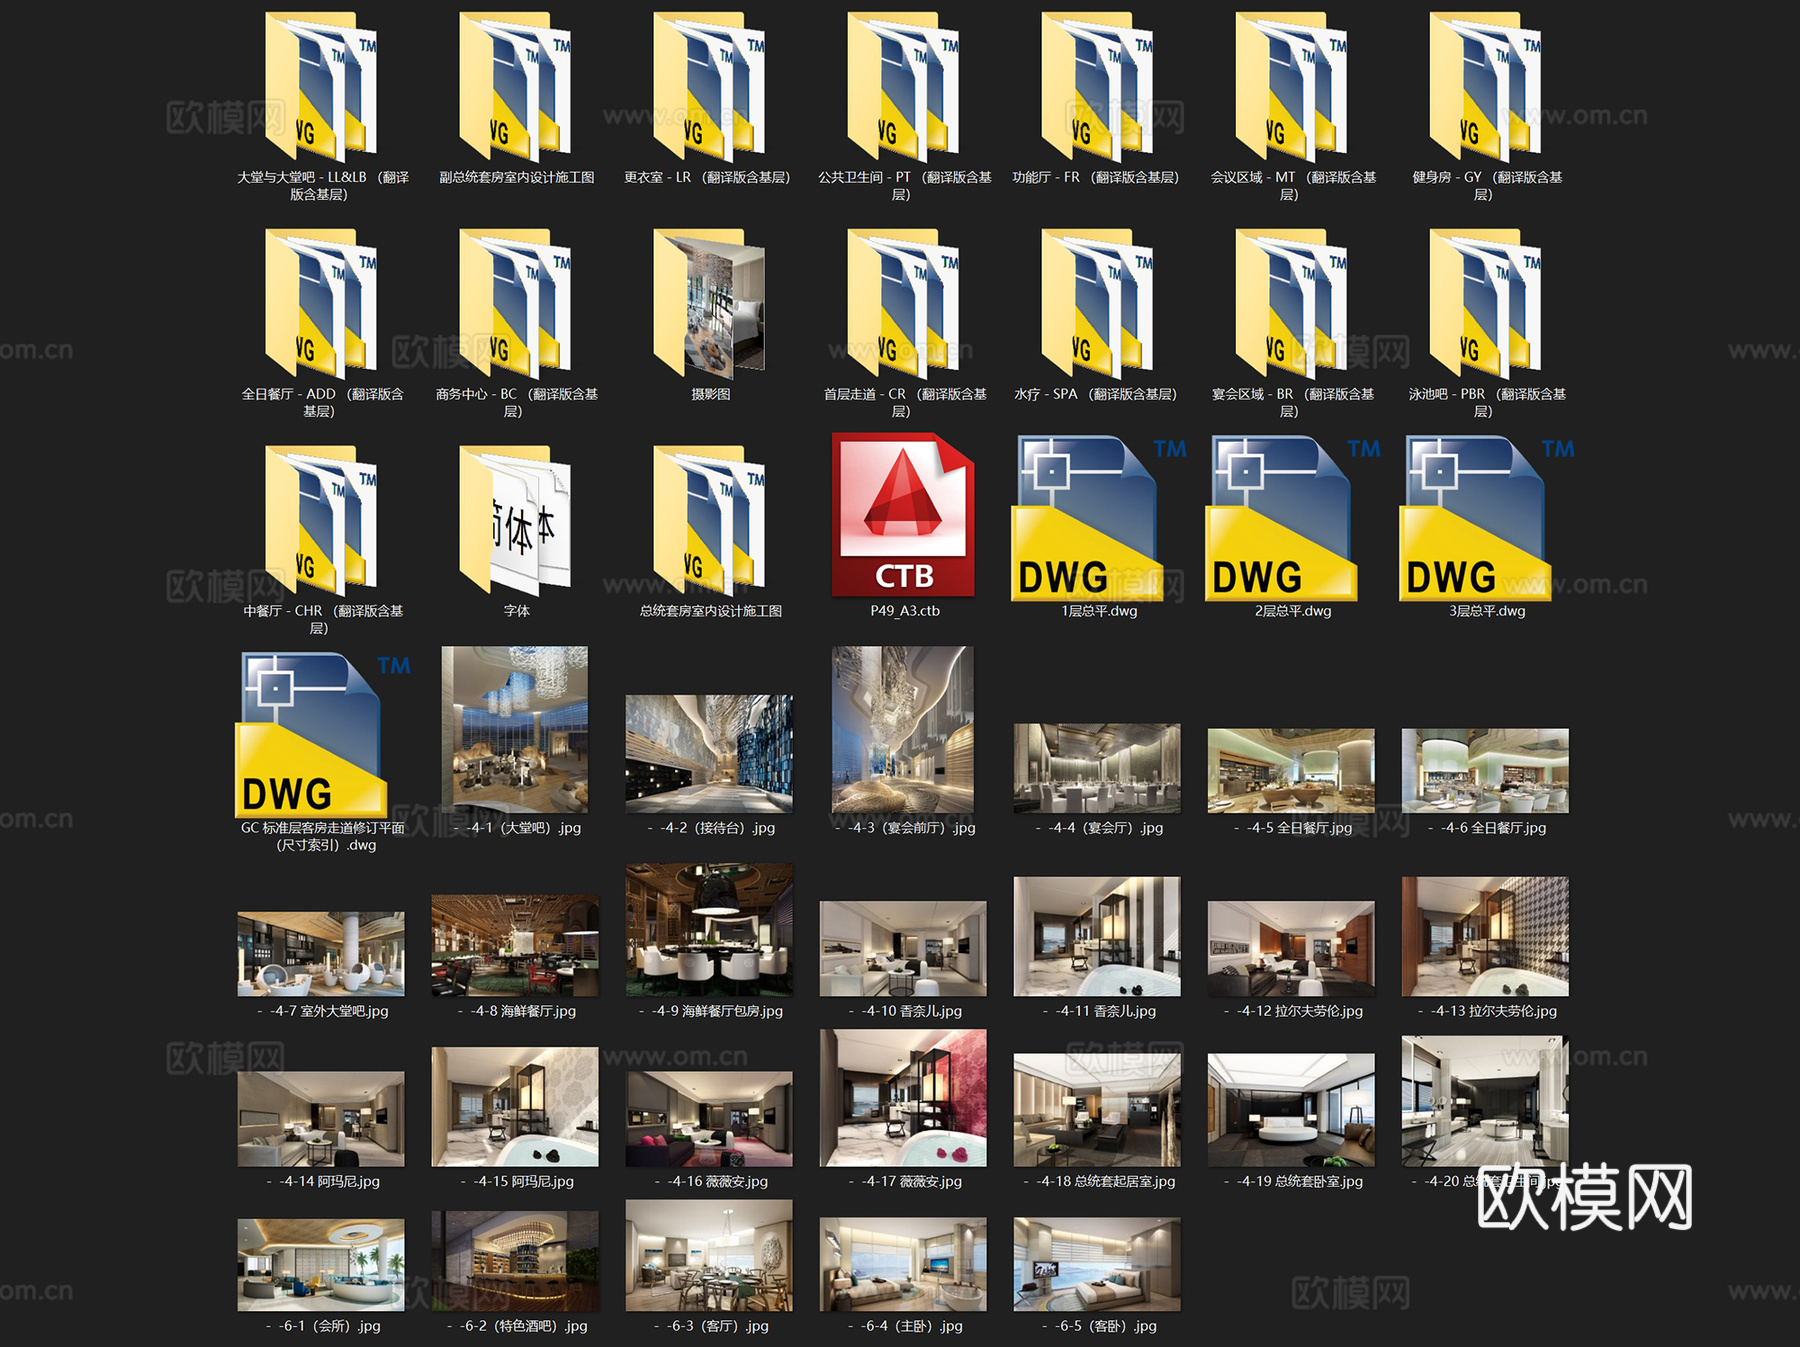
Task: Click the 3层总平.dwg DWG icon
Action: point(1486,518)
